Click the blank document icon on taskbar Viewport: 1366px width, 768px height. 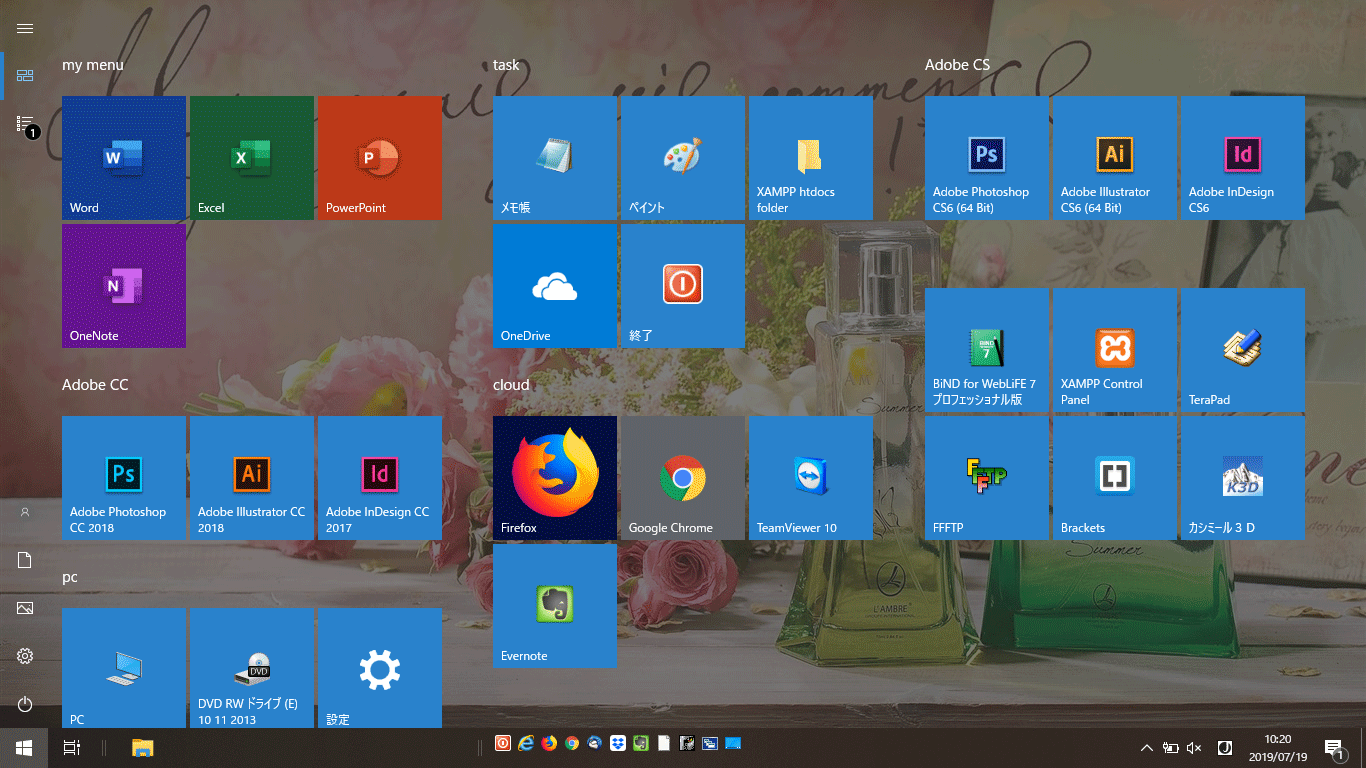coord(664,744)
